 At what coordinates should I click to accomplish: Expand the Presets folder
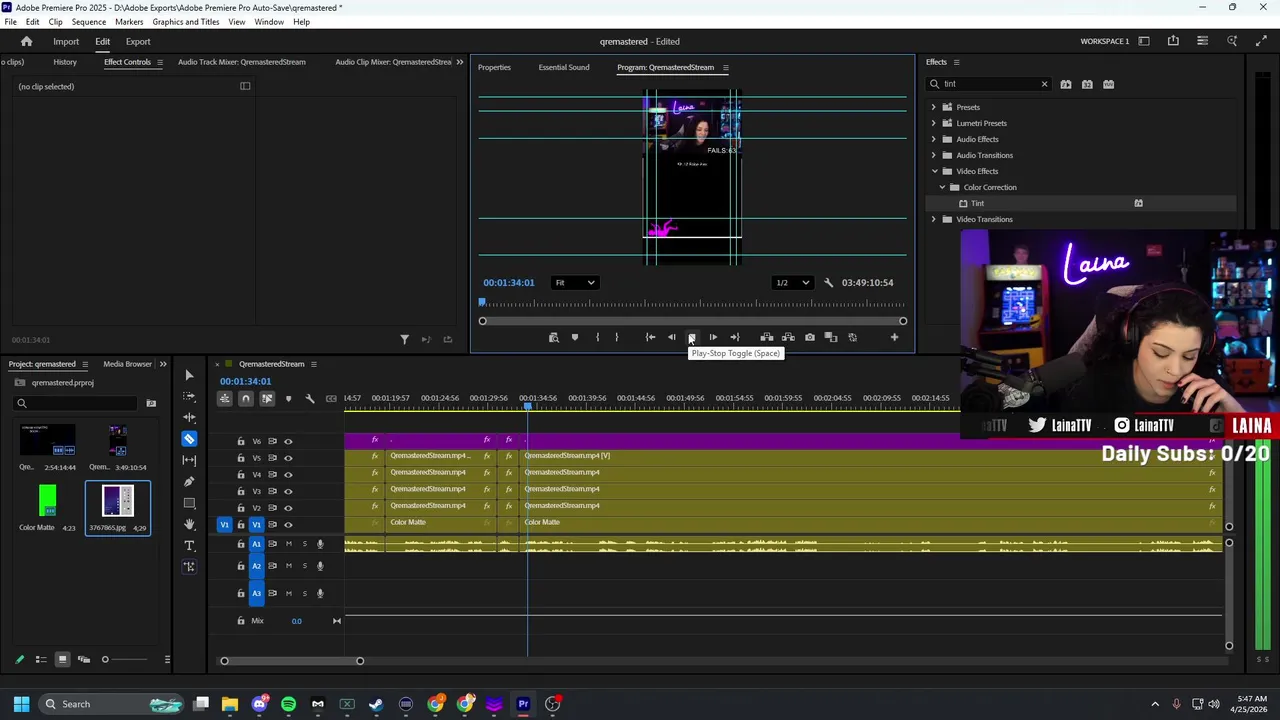[x=934, y=107]
